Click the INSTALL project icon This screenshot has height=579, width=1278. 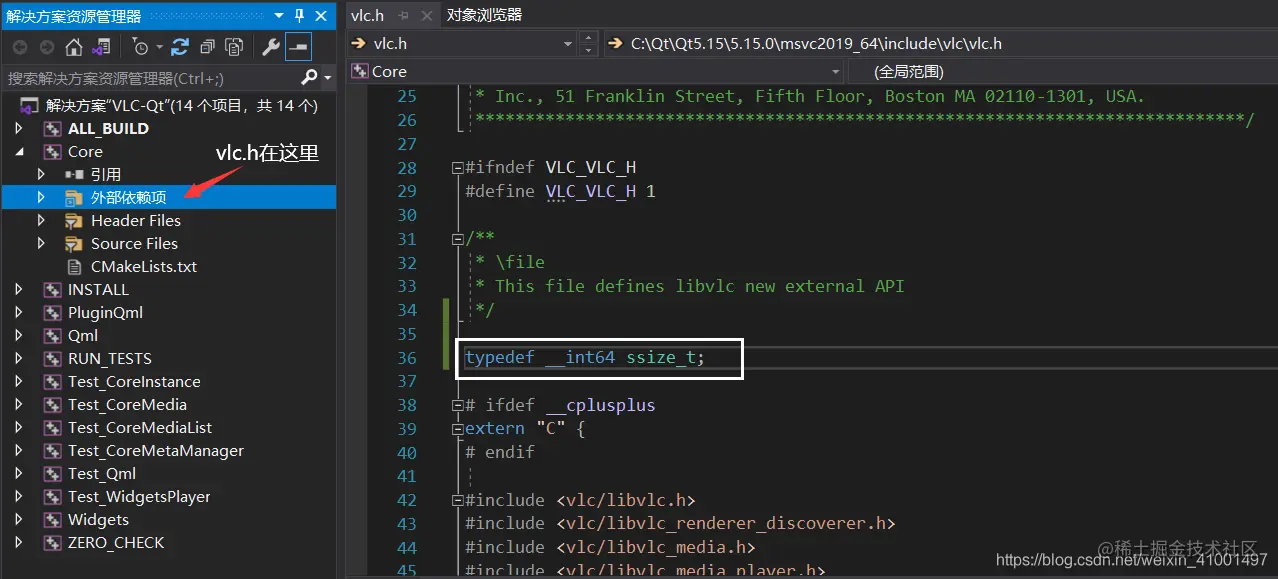(52, 290)
